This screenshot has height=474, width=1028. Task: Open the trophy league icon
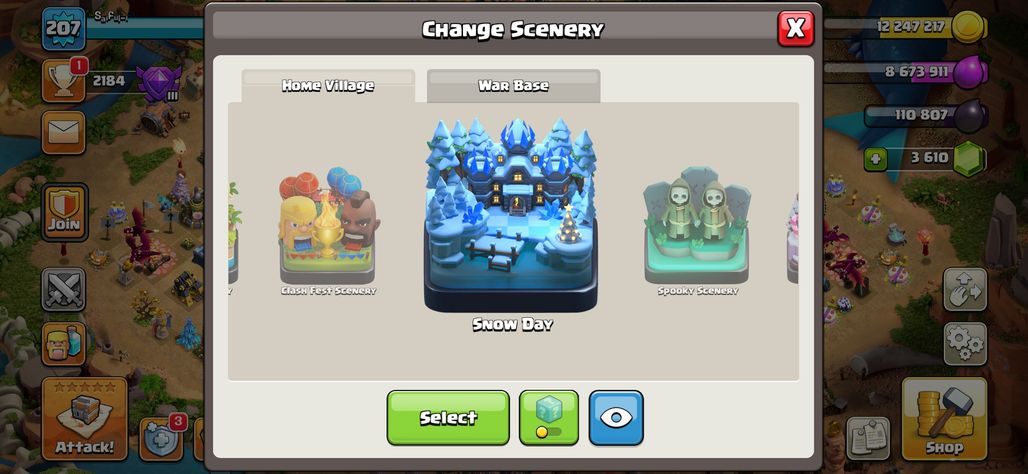tap(64, 81)
